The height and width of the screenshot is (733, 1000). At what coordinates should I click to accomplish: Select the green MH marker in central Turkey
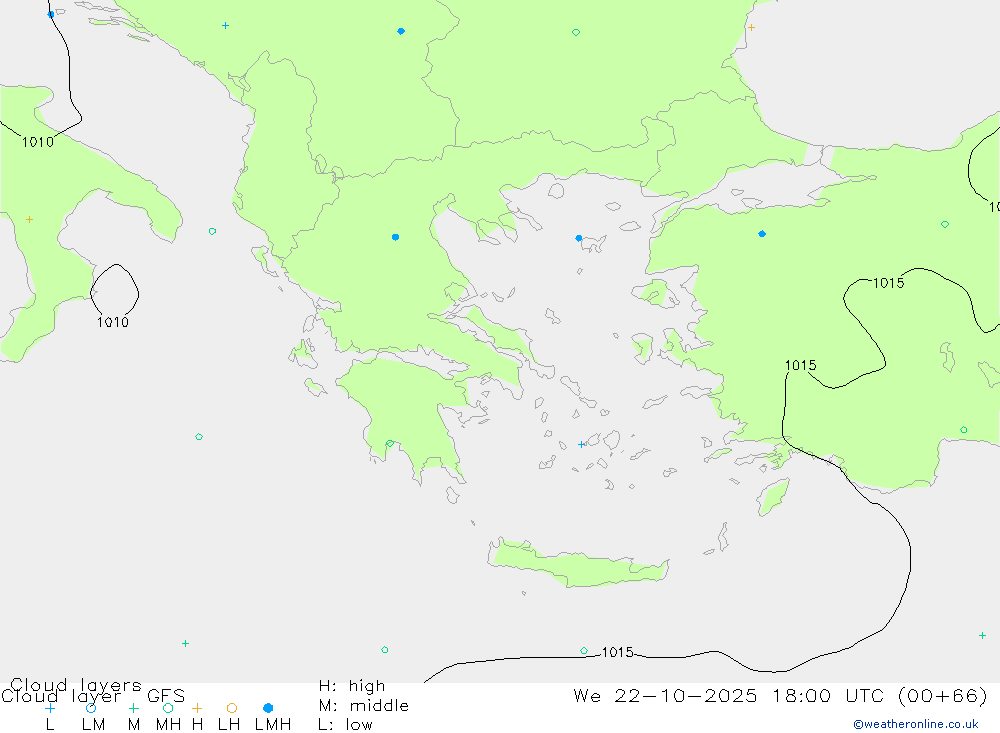coord(945,225)
